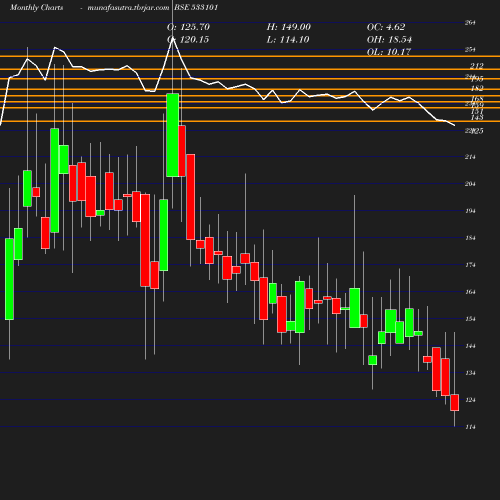Viewport: 500px width, 500px height.
Task: Click the low value "L: 114.10"
Action: click(x=288, y=39)
